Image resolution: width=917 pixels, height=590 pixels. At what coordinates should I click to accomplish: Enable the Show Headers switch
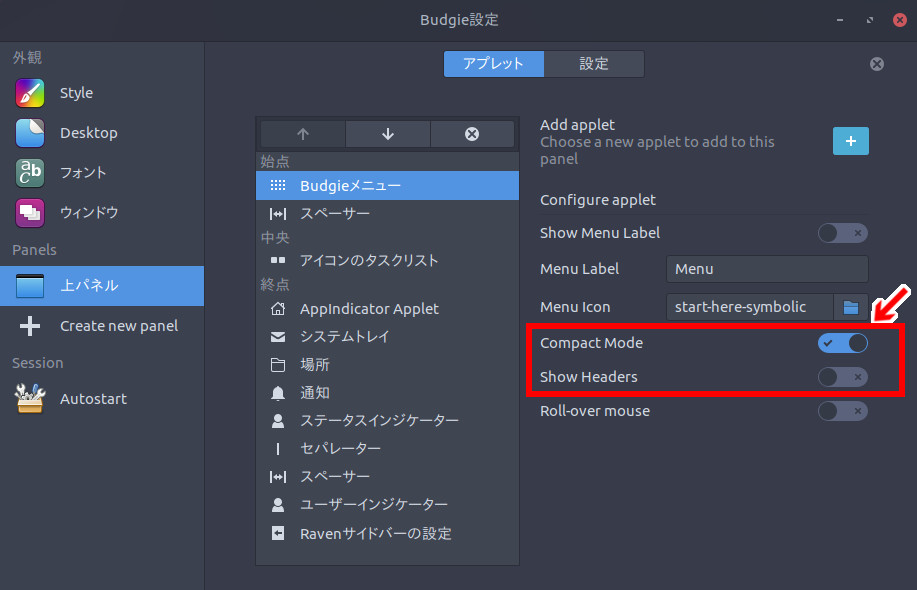[x=843, y=377]
